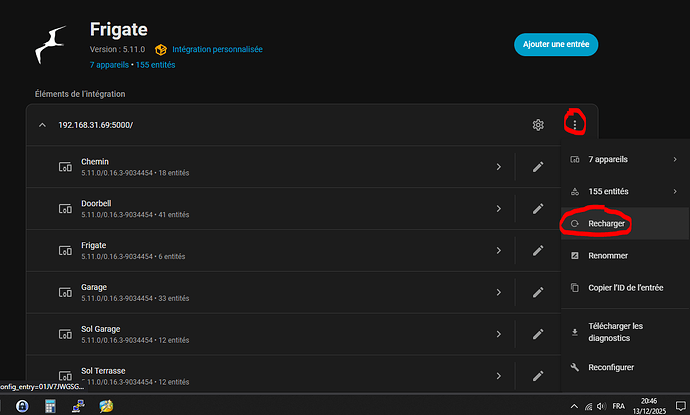Open settings gear for 192.168.31.69:5000 entry
This screenshot has height=415, width=690.
(x=538, y=125)
